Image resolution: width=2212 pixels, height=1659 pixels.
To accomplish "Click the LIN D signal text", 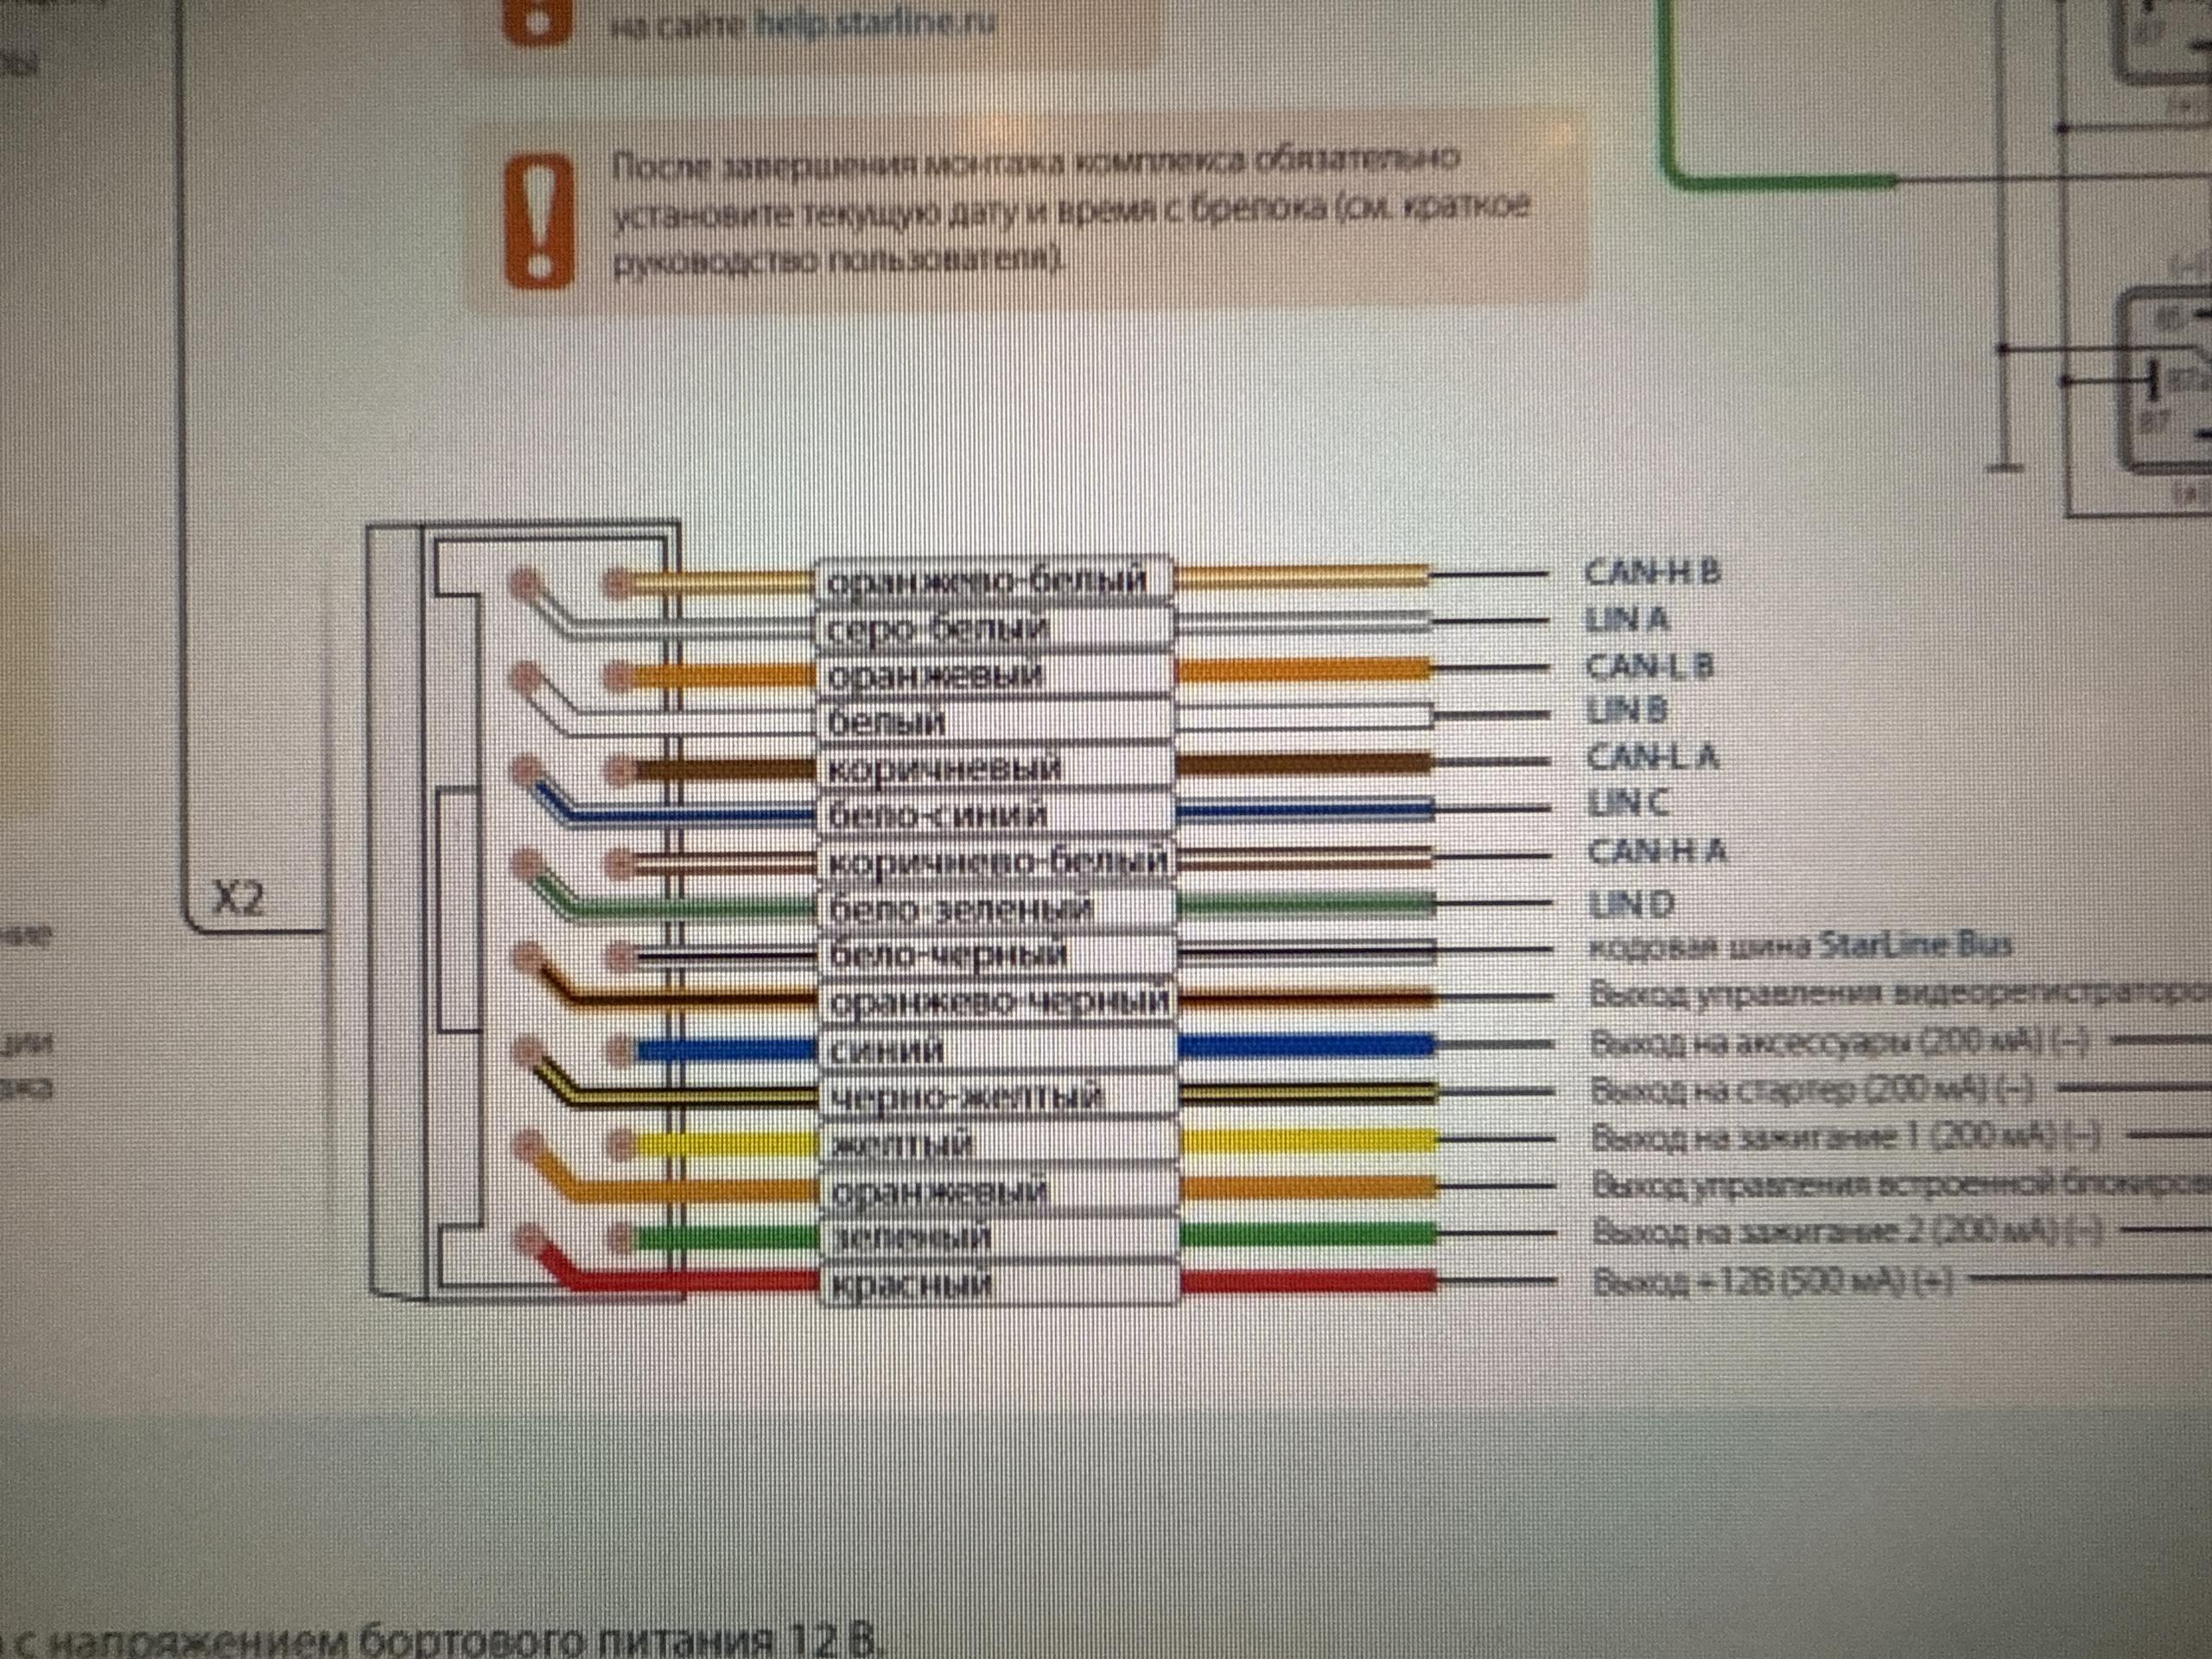I will [x=1630, y=904].
